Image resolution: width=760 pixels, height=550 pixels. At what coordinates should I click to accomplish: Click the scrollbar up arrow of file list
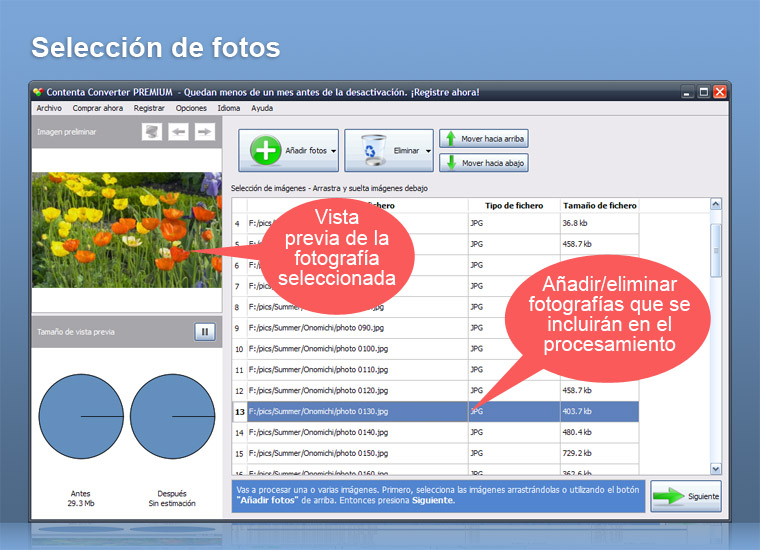point(715,204)
